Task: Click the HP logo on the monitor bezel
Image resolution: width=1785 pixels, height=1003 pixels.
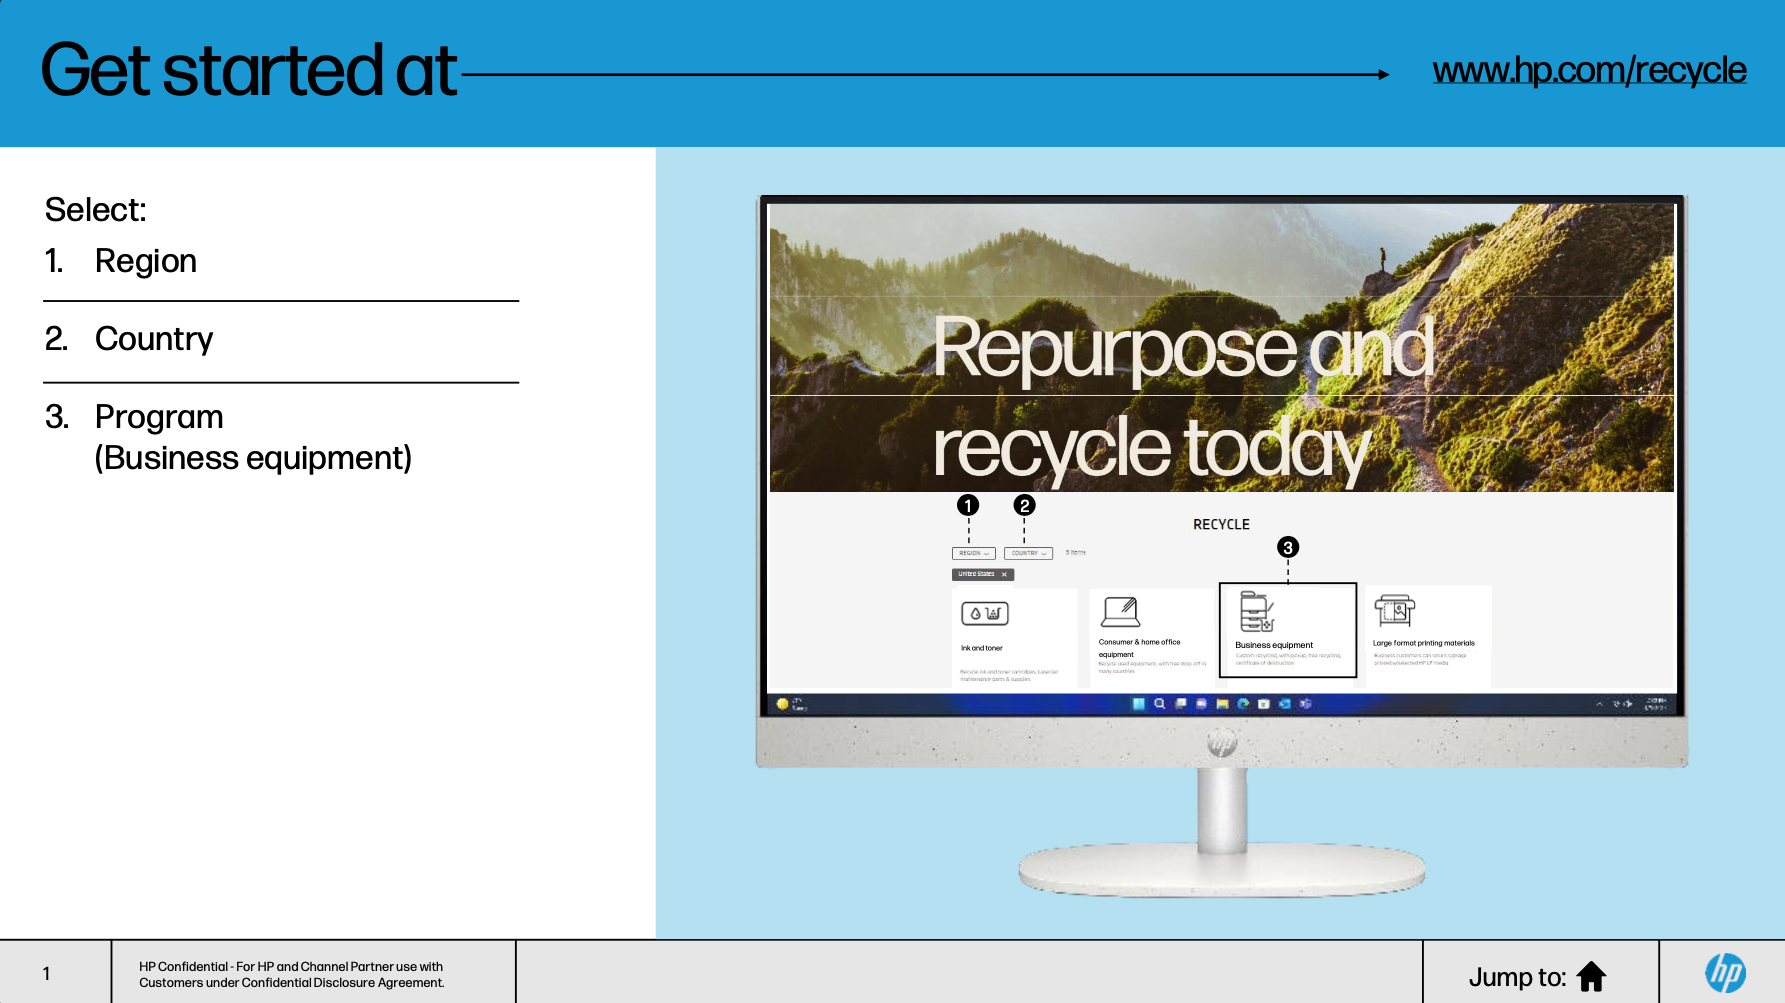Action: [1221, 743]
